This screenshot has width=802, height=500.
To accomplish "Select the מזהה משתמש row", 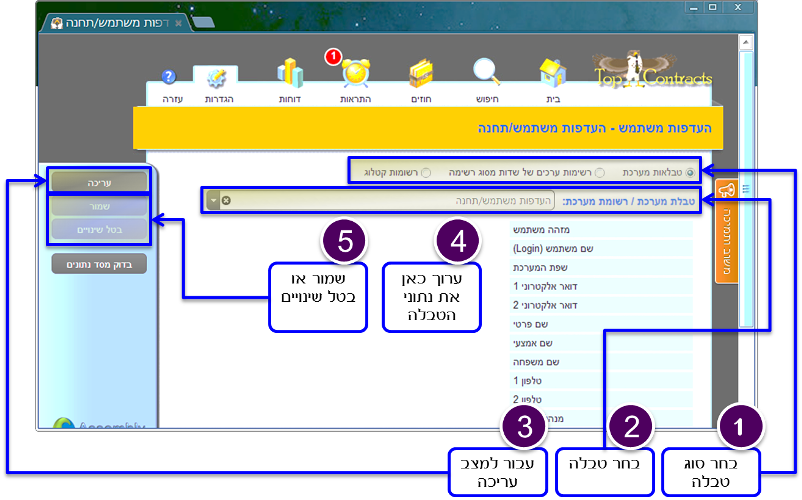I will tap(602, 230).
